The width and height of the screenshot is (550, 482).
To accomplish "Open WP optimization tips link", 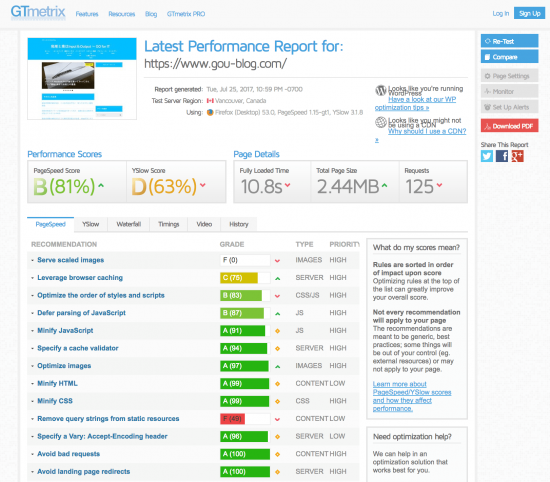I will [415, 103].
